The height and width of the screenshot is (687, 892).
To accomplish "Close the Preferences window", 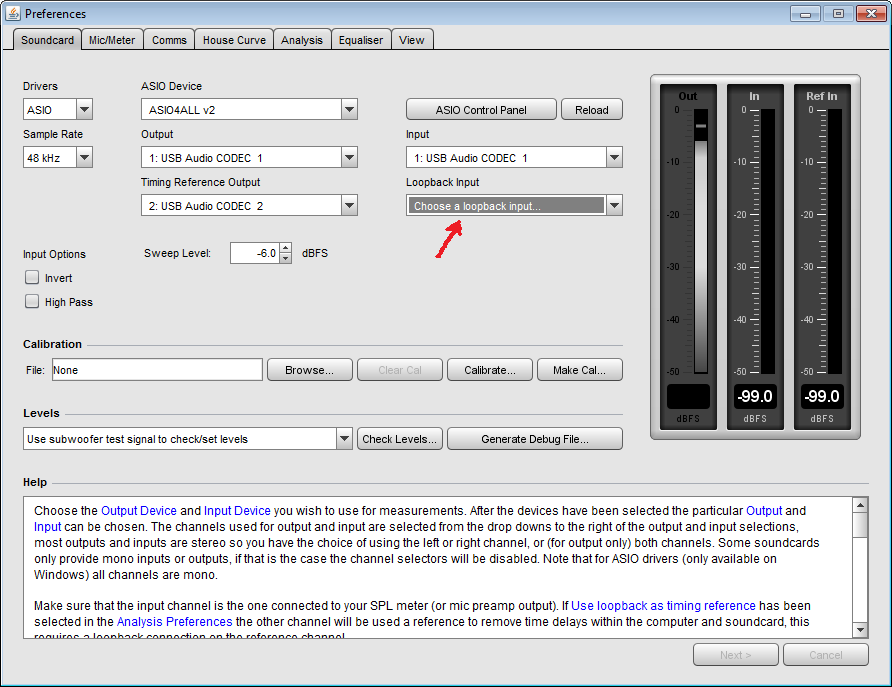I will (871, 14).
